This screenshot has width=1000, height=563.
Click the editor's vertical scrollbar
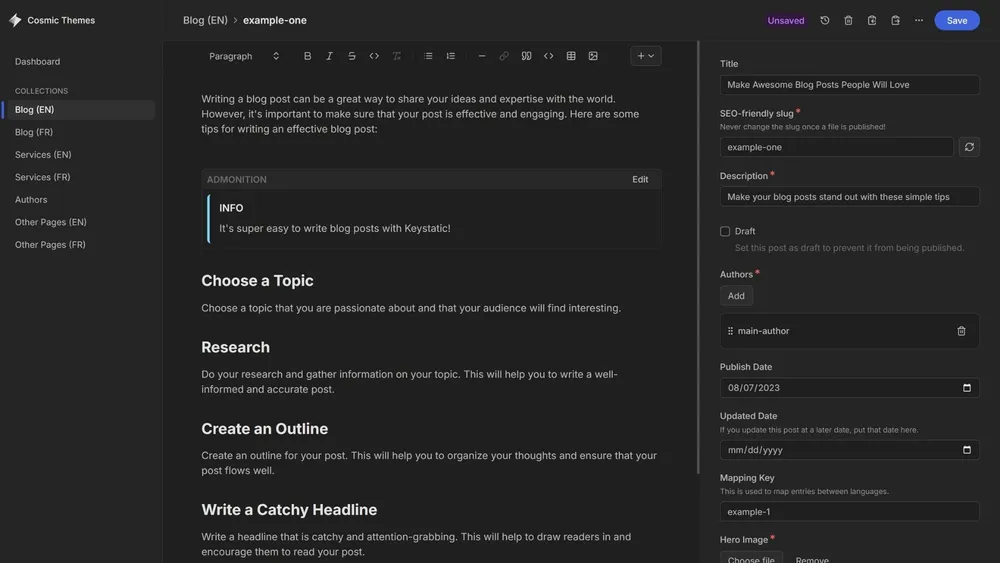click(698, 258)
